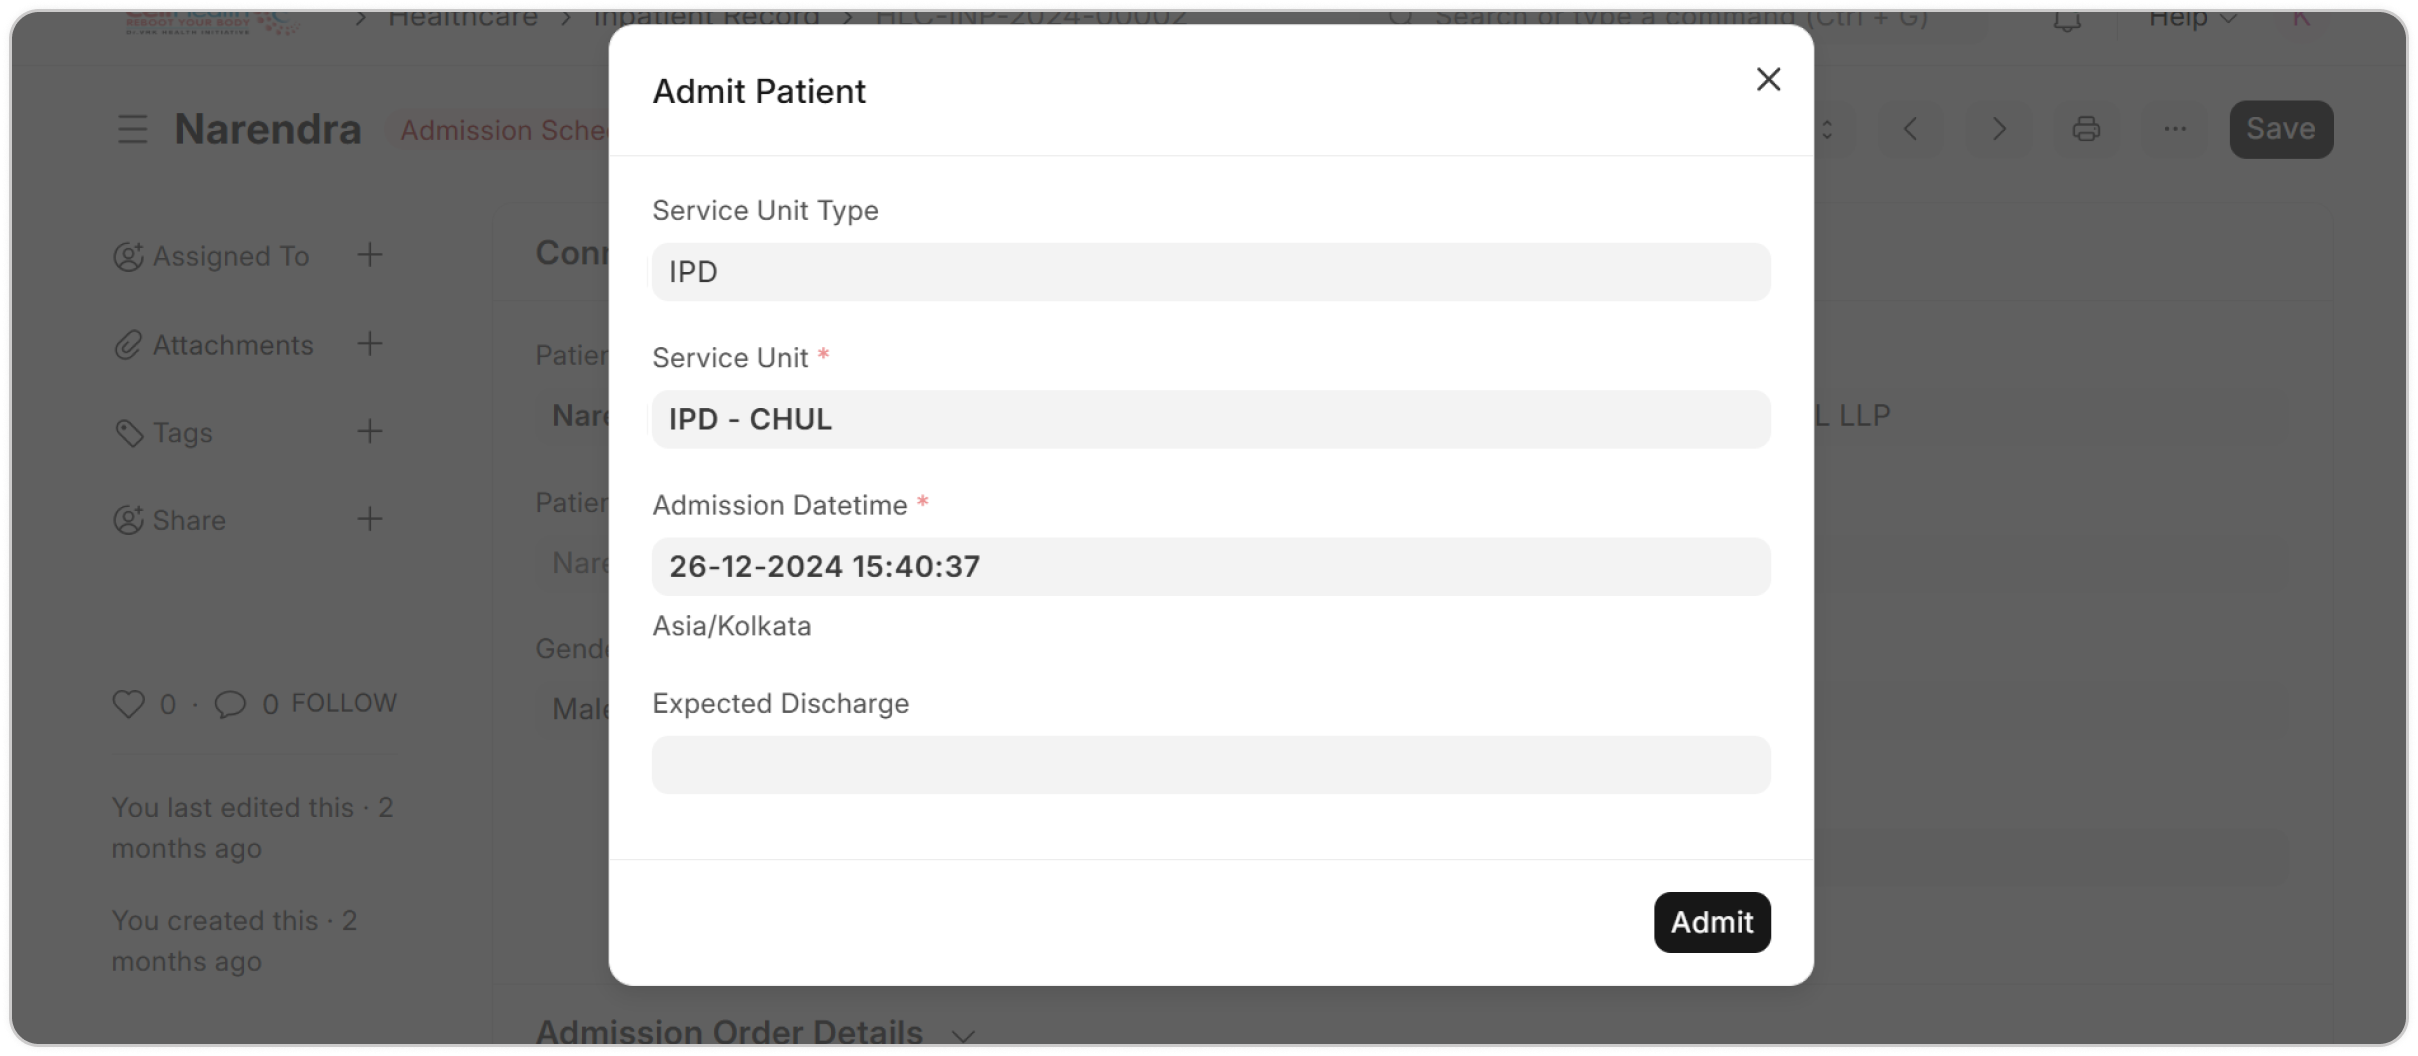Click the Expected Discharge field
The width and height of the screenshot is (2418, 1056).
pyautogui.click(x=1210, y=765)
